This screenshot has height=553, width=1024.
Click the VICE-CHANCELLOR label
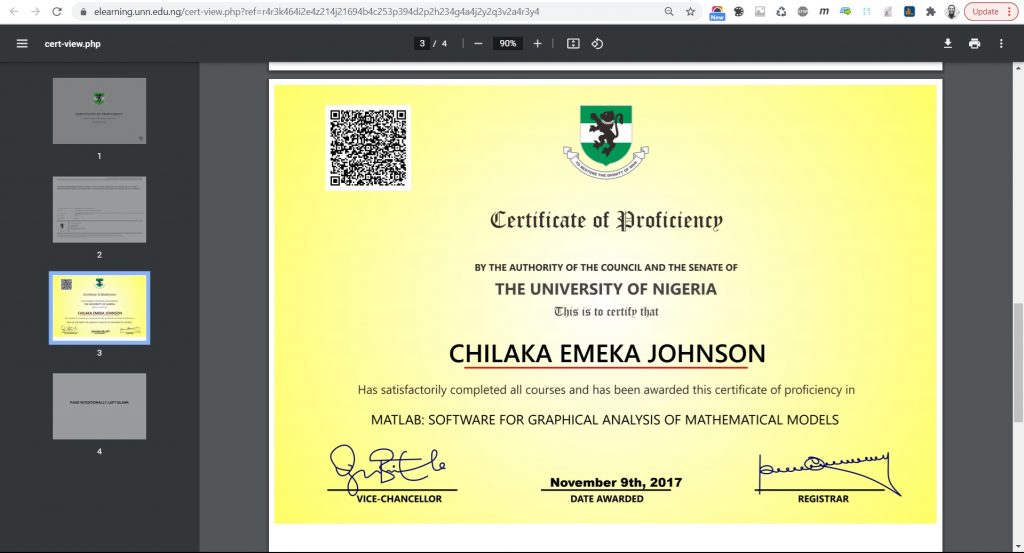pyautogui.click(x=399, y=499)
